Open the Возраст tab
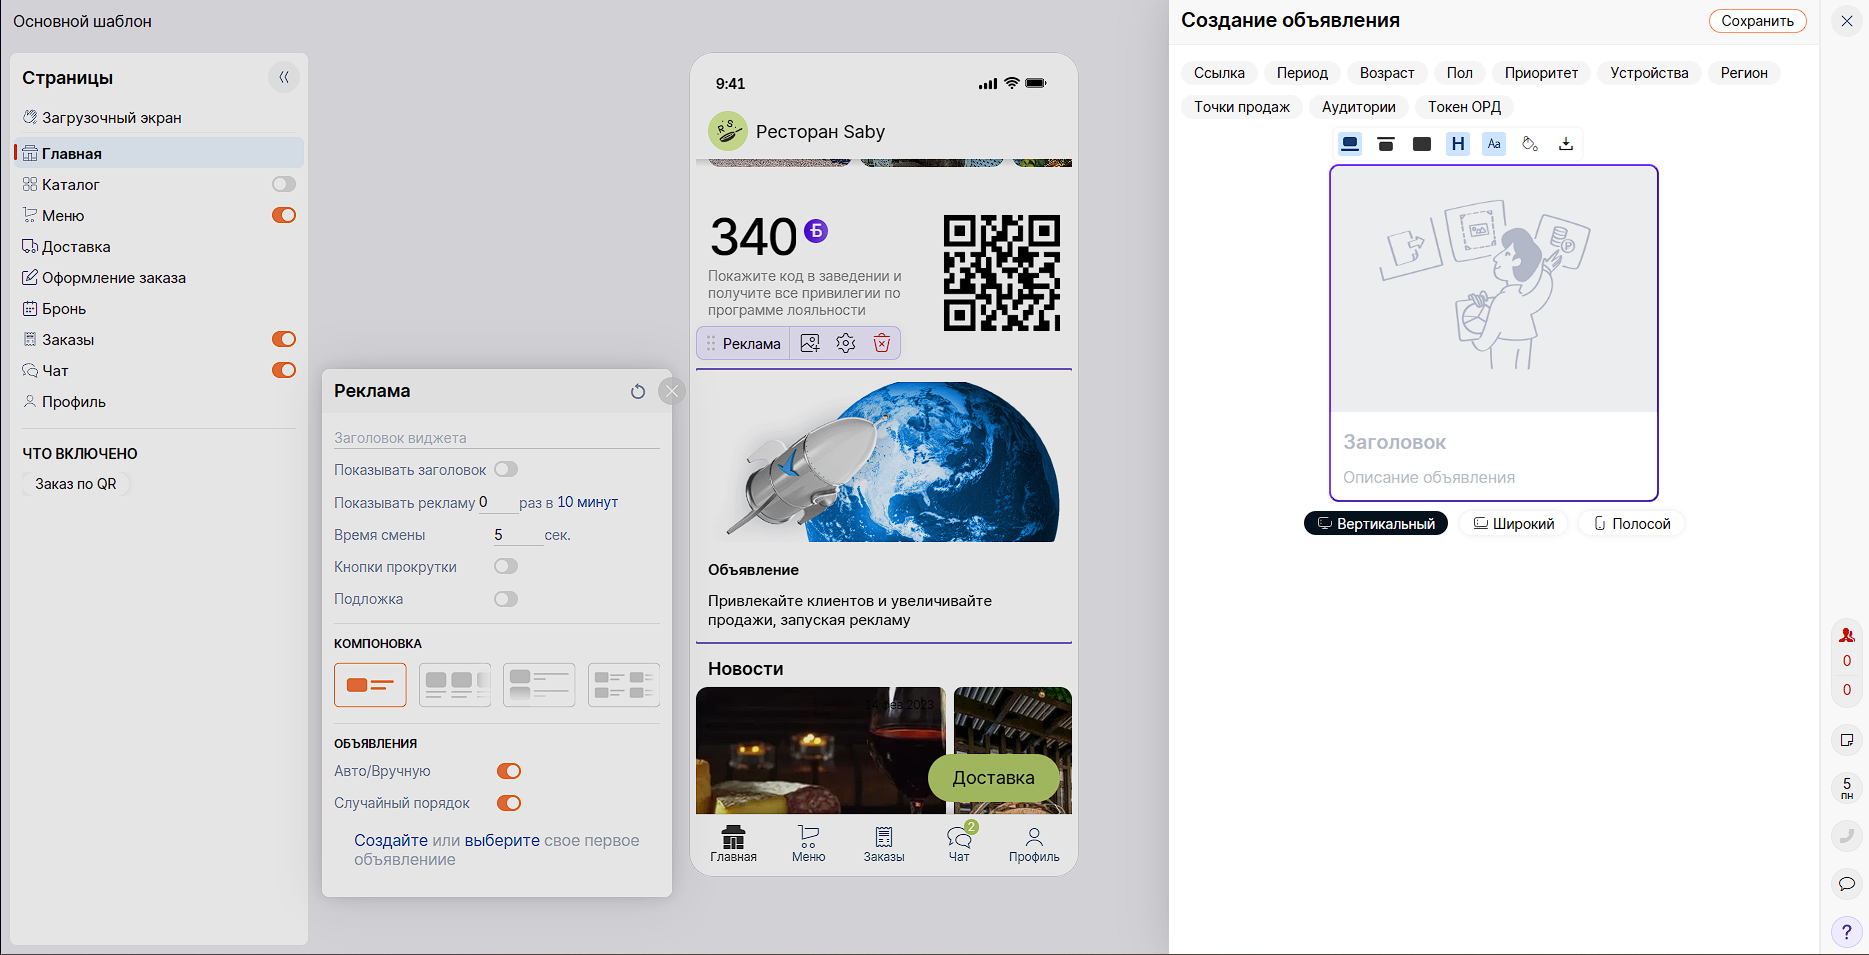Viewport: 1869px width, 955px height. (1387, 73)
